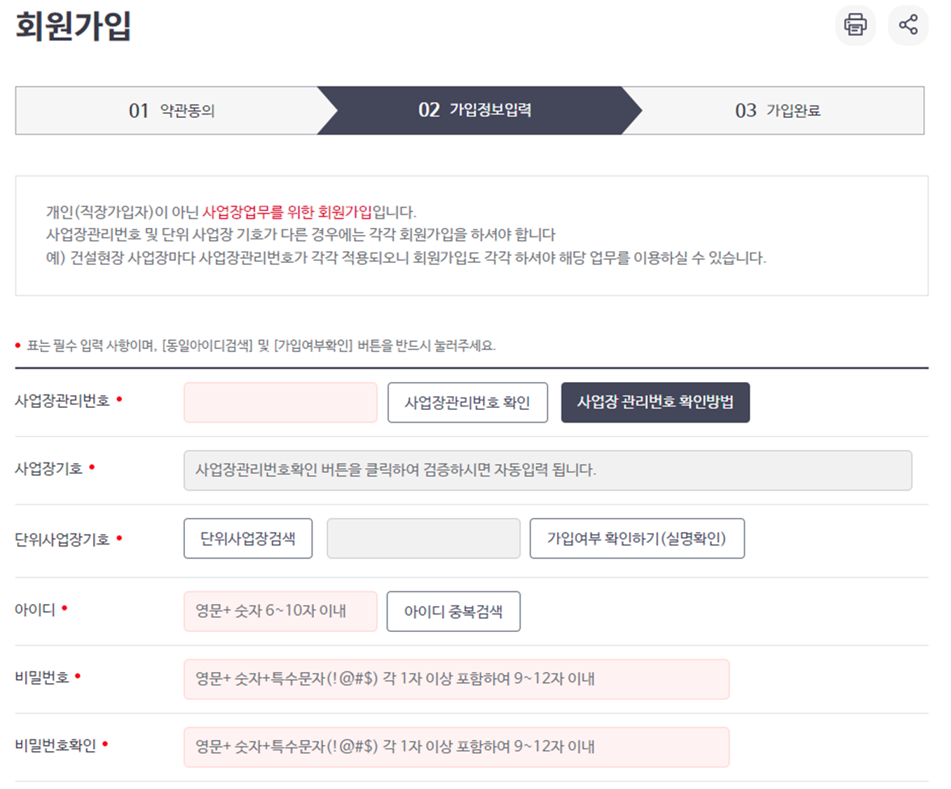The image size is (951, 789).
Task: Click the share icon at top right
Action: coord(908,25)
